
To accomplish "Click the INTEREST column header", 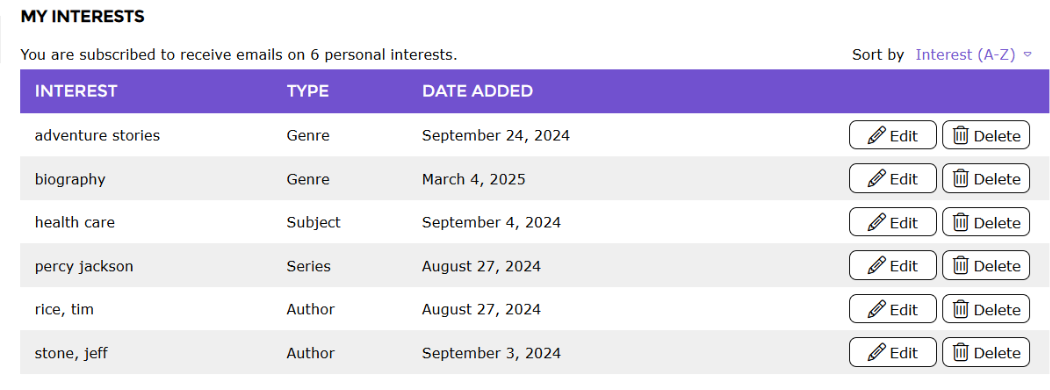I will pos(76,91).
